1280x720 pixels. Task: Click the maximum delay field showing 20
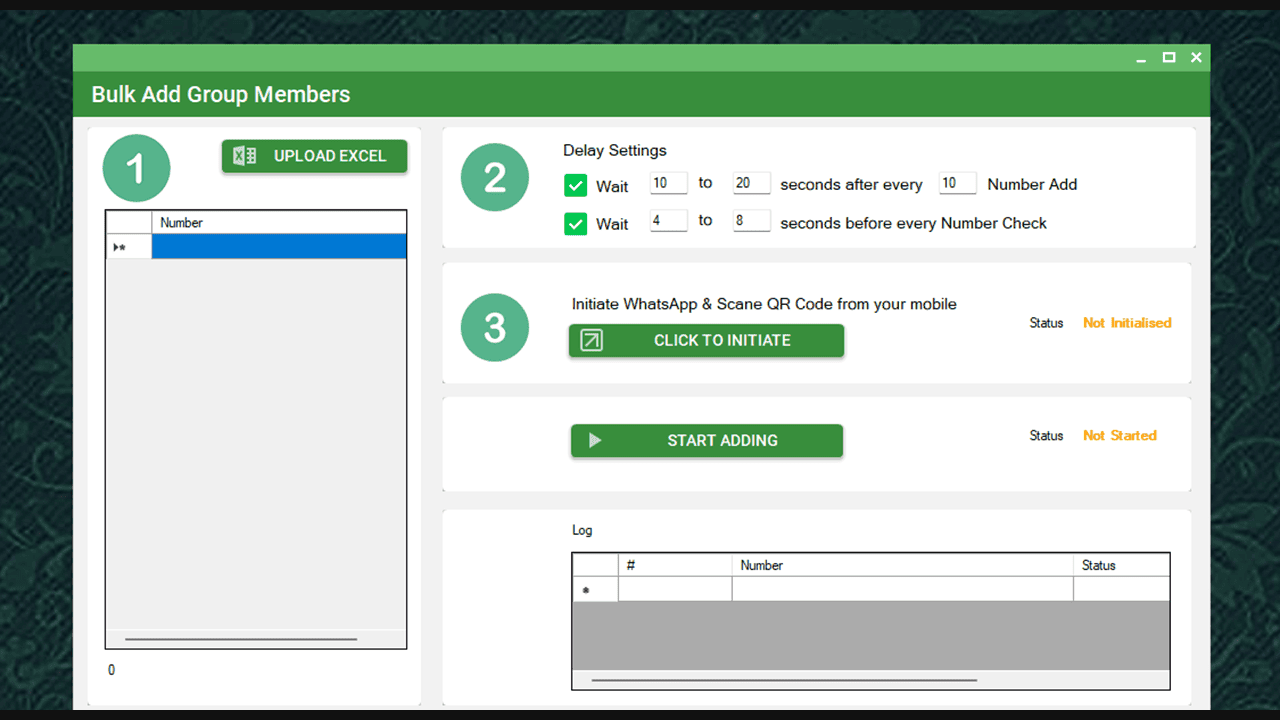pos(751,183)
